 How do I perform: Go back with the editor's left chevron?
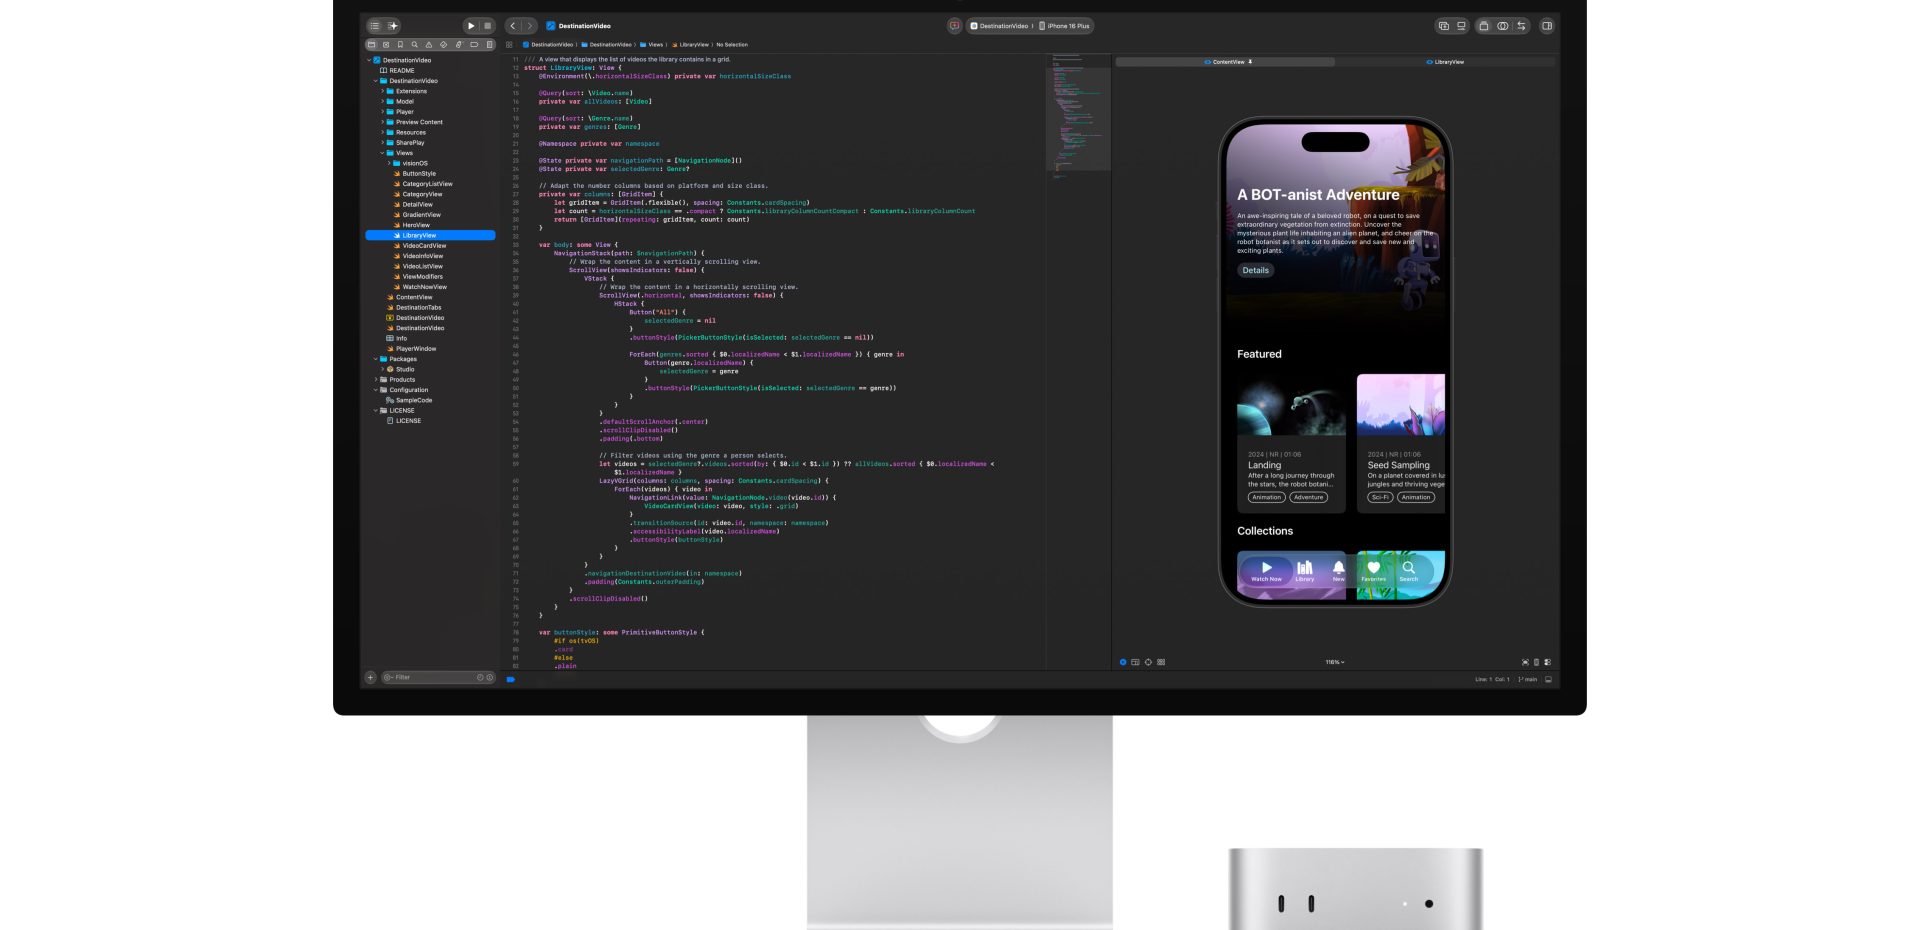513,26
